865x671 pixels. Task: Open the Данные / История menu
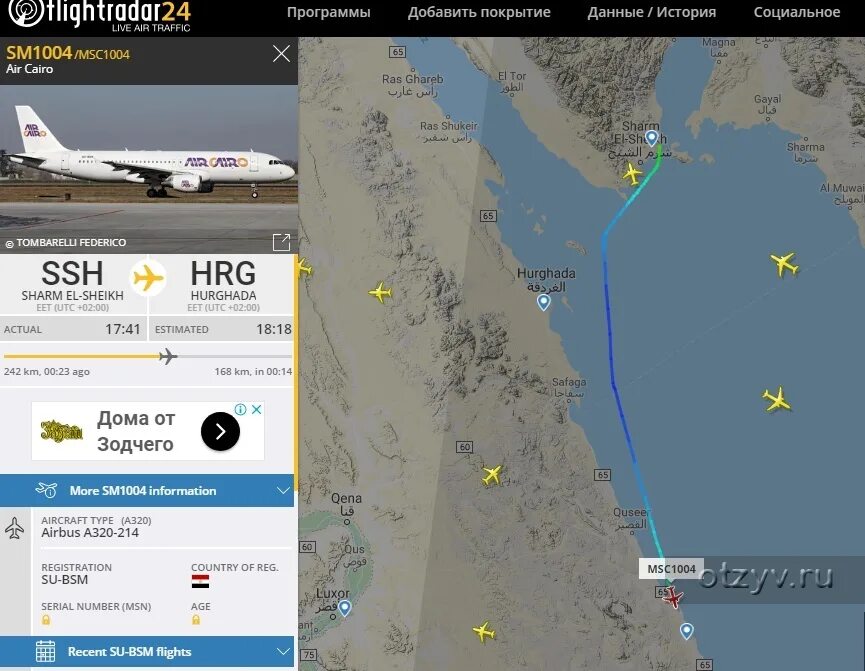(652, 12)
